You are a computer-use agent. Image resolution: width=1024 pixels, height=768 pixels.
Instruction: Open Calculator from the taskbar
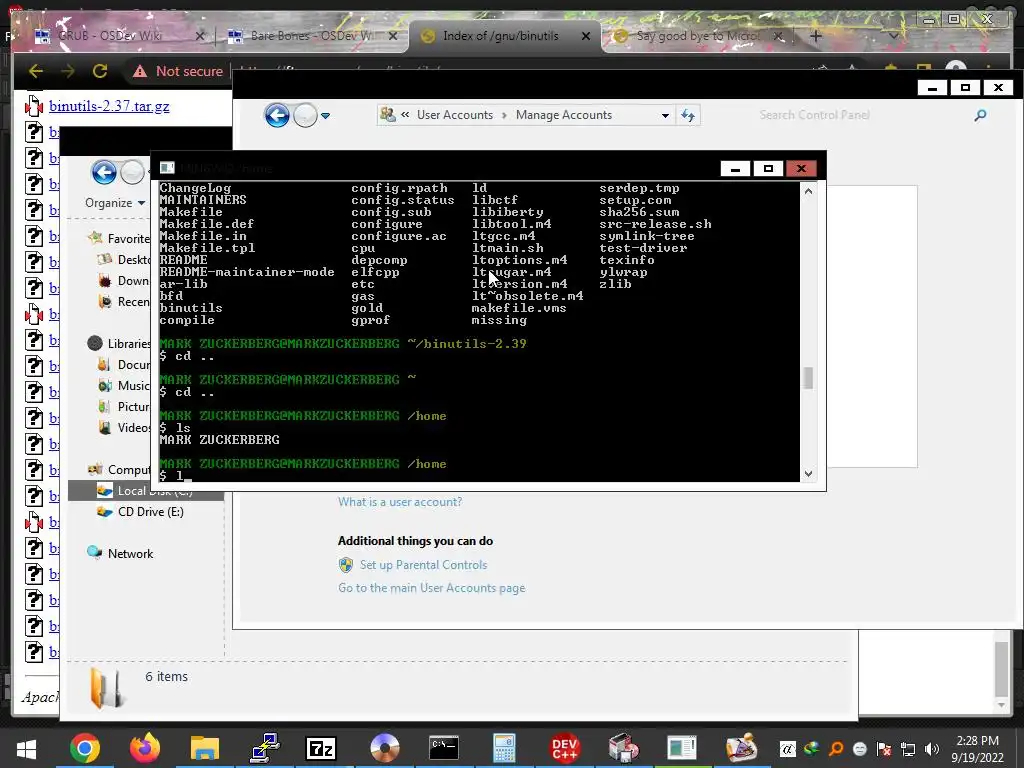click(504, 748)
